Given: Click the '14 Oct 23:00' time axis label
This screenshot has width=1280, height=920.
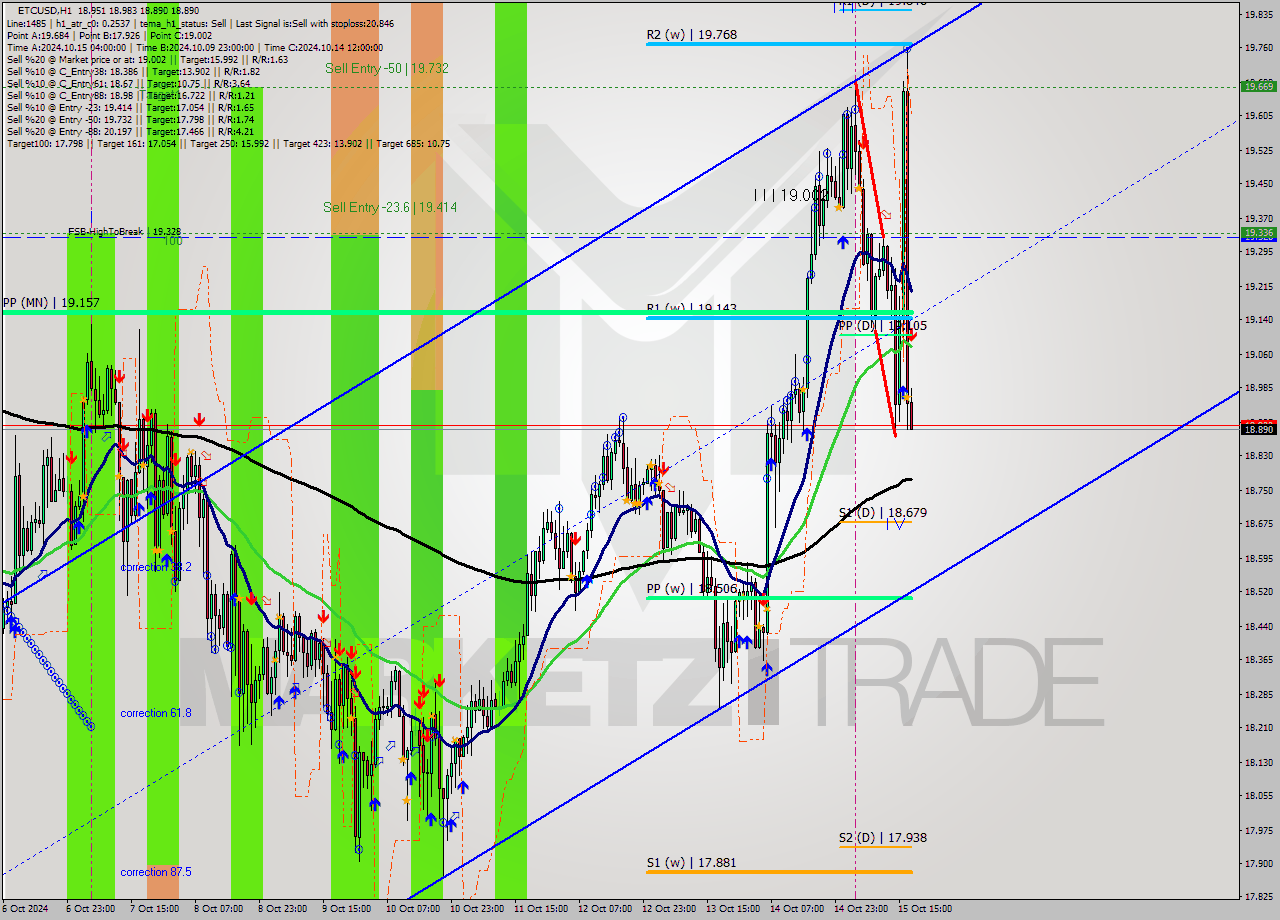Looking at the screenshot, I should tap(860, 909).
